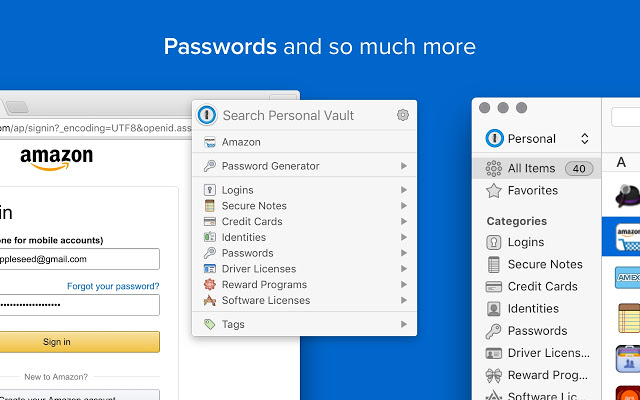Click the Secure Notes icon in sidebar
This screenshot has width=640, height=400.
(x=493, y=264)
